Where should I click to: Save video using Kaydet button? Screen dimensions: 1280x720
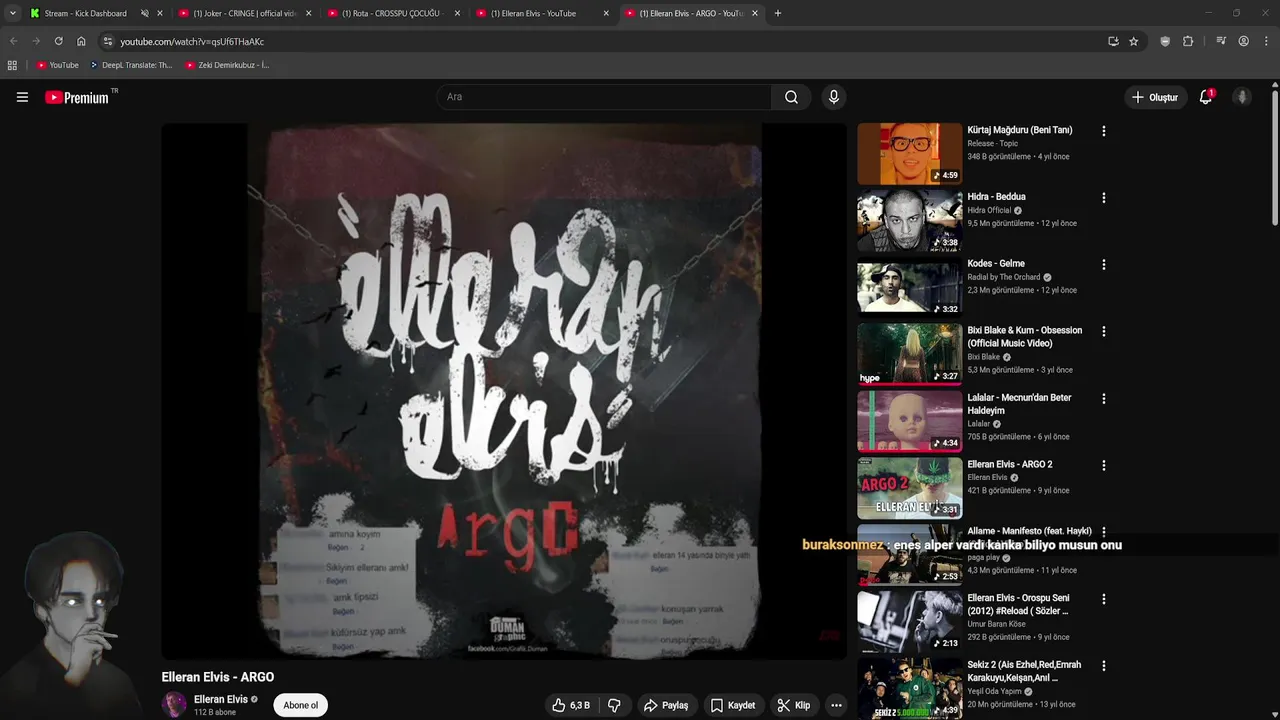[x=732, y=705]
